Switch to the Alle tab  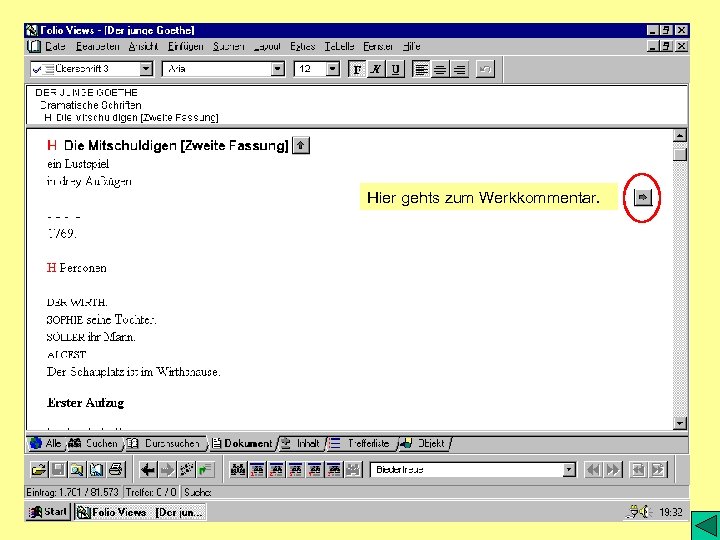coord(46,443)
